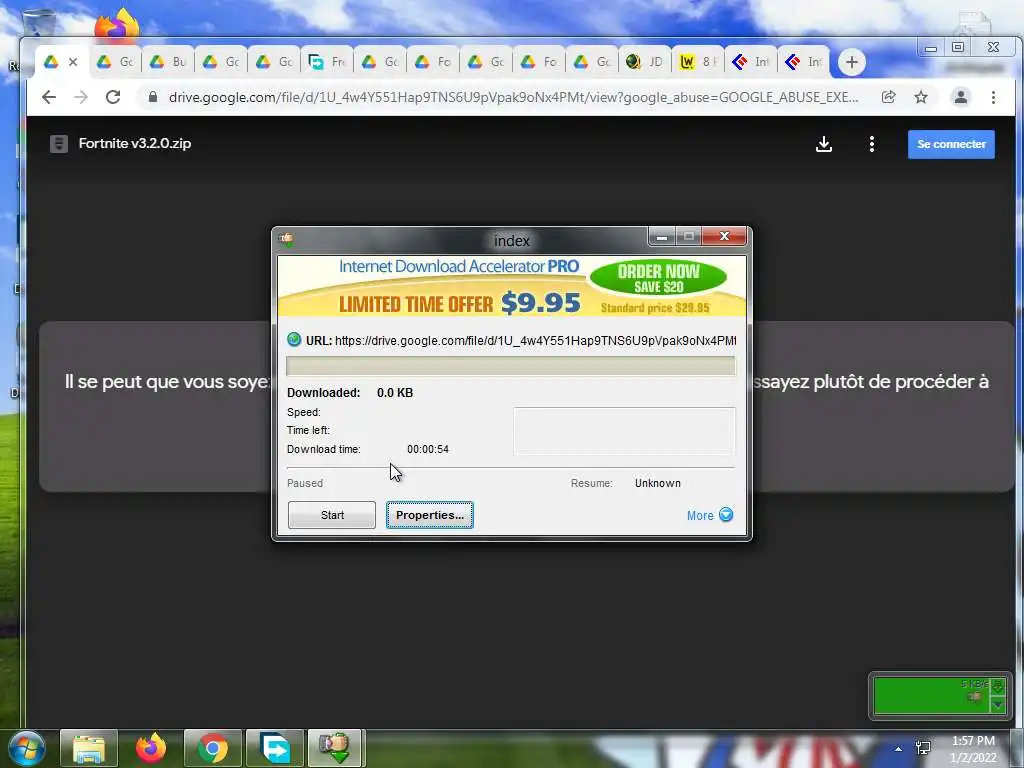Switch to the 'Fre' tab
The width and height of the screenshot is (1024, 768).
click(x=327, y=62)
